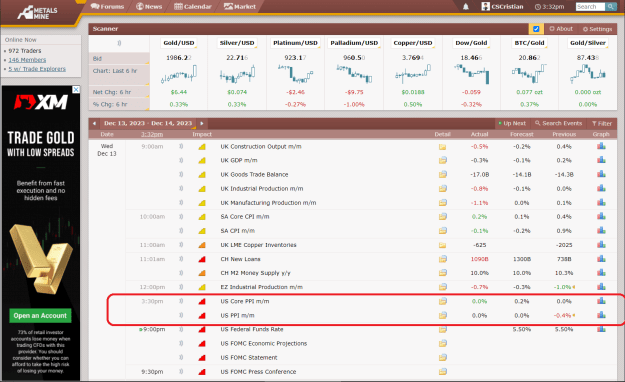Open the Scanner About link
The image size is (625, 382).
click(561, 29)
